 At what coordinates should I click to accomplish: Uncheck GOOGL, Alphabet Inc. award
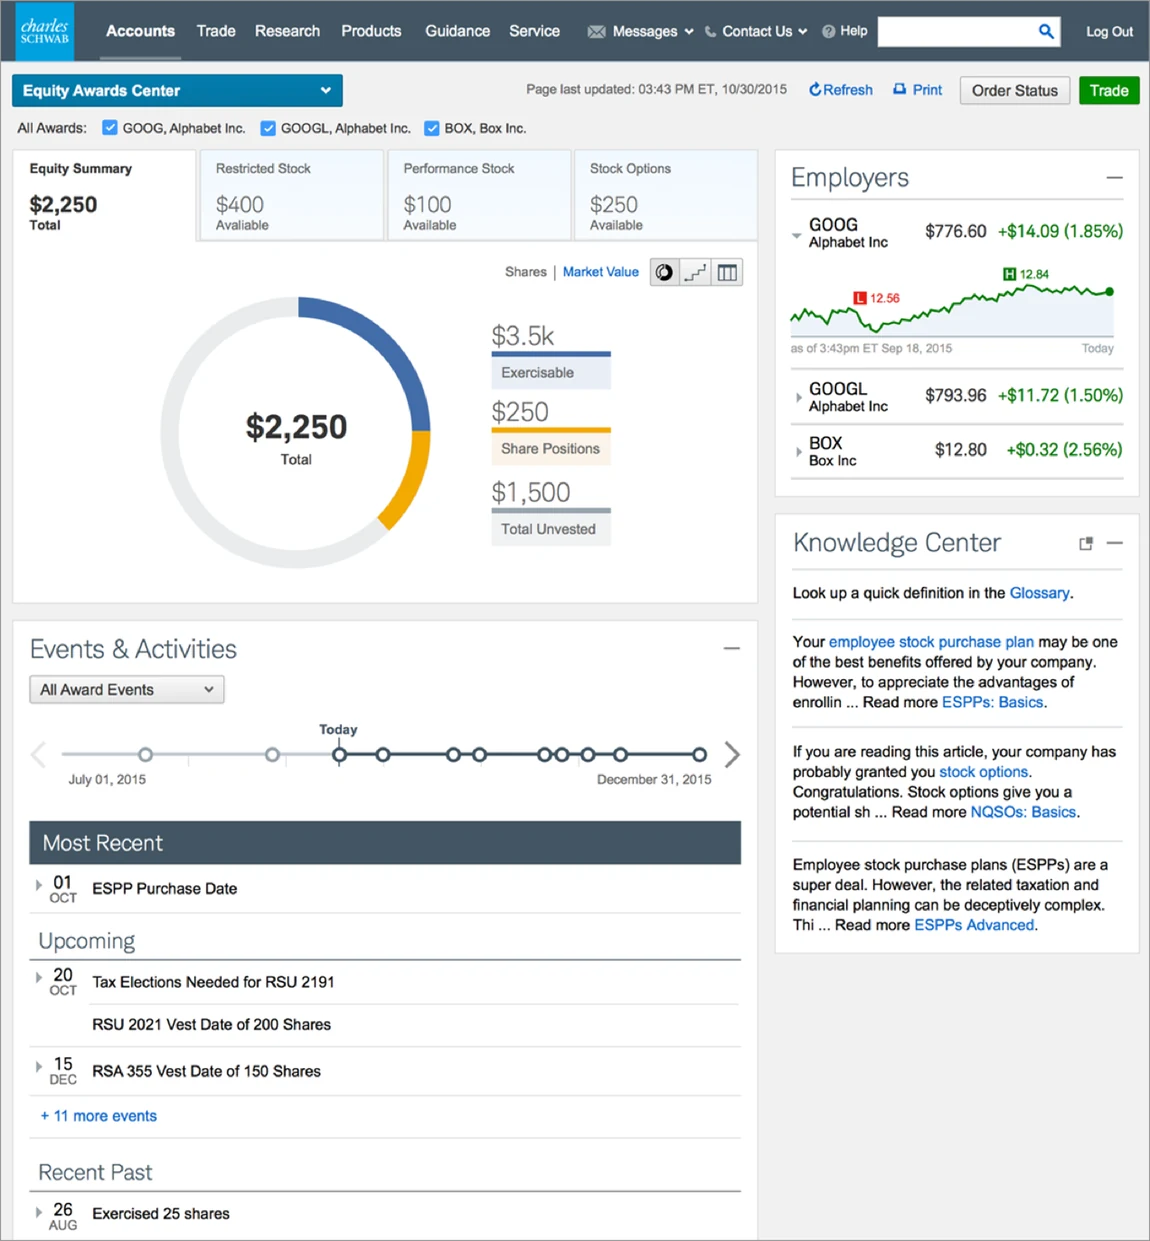point(268,128)
